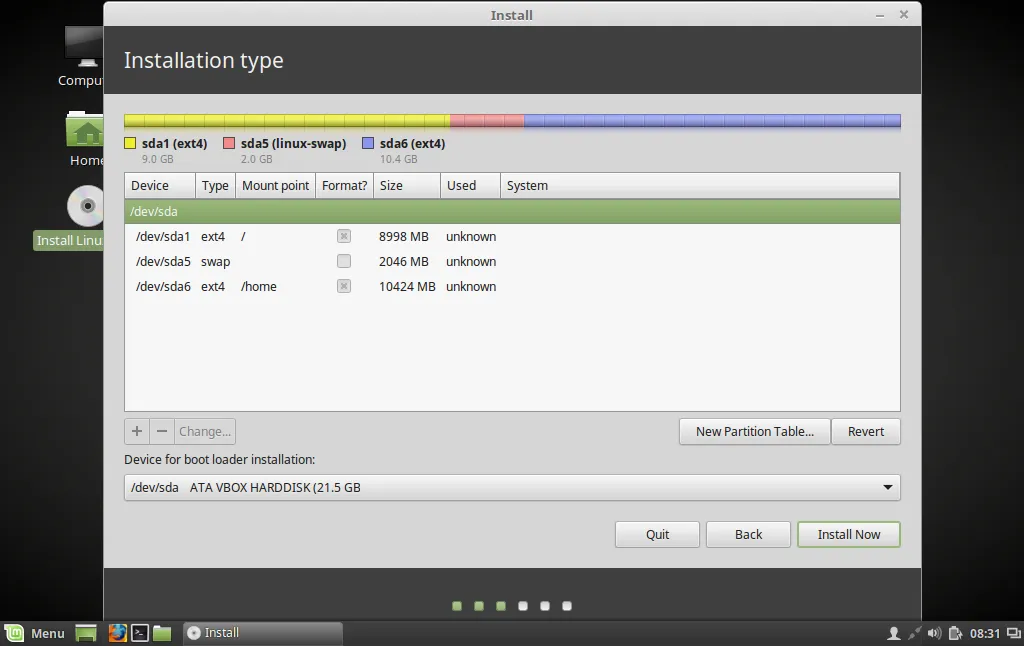Select the Install Linux Mint desktop disc icon
The width and height of the screenshot is (1024, 646).
[86, 206]
